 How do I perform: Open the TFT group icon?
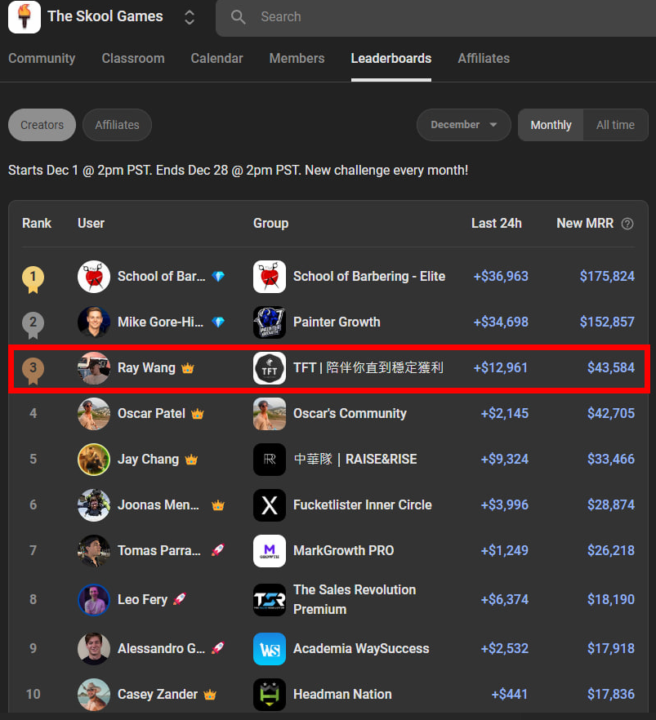tap(269, 368)
